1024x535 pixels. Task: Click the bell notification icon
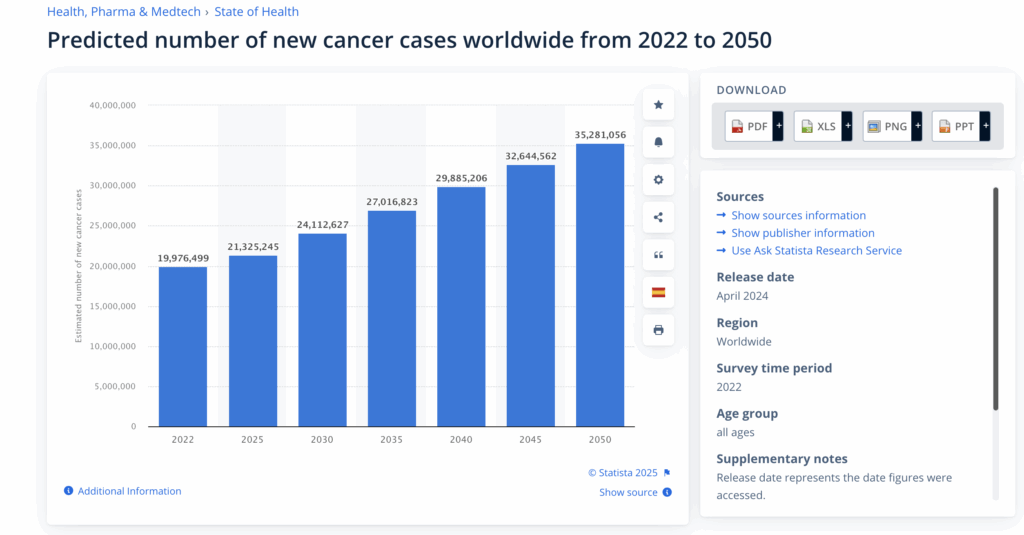pos(658,142)
